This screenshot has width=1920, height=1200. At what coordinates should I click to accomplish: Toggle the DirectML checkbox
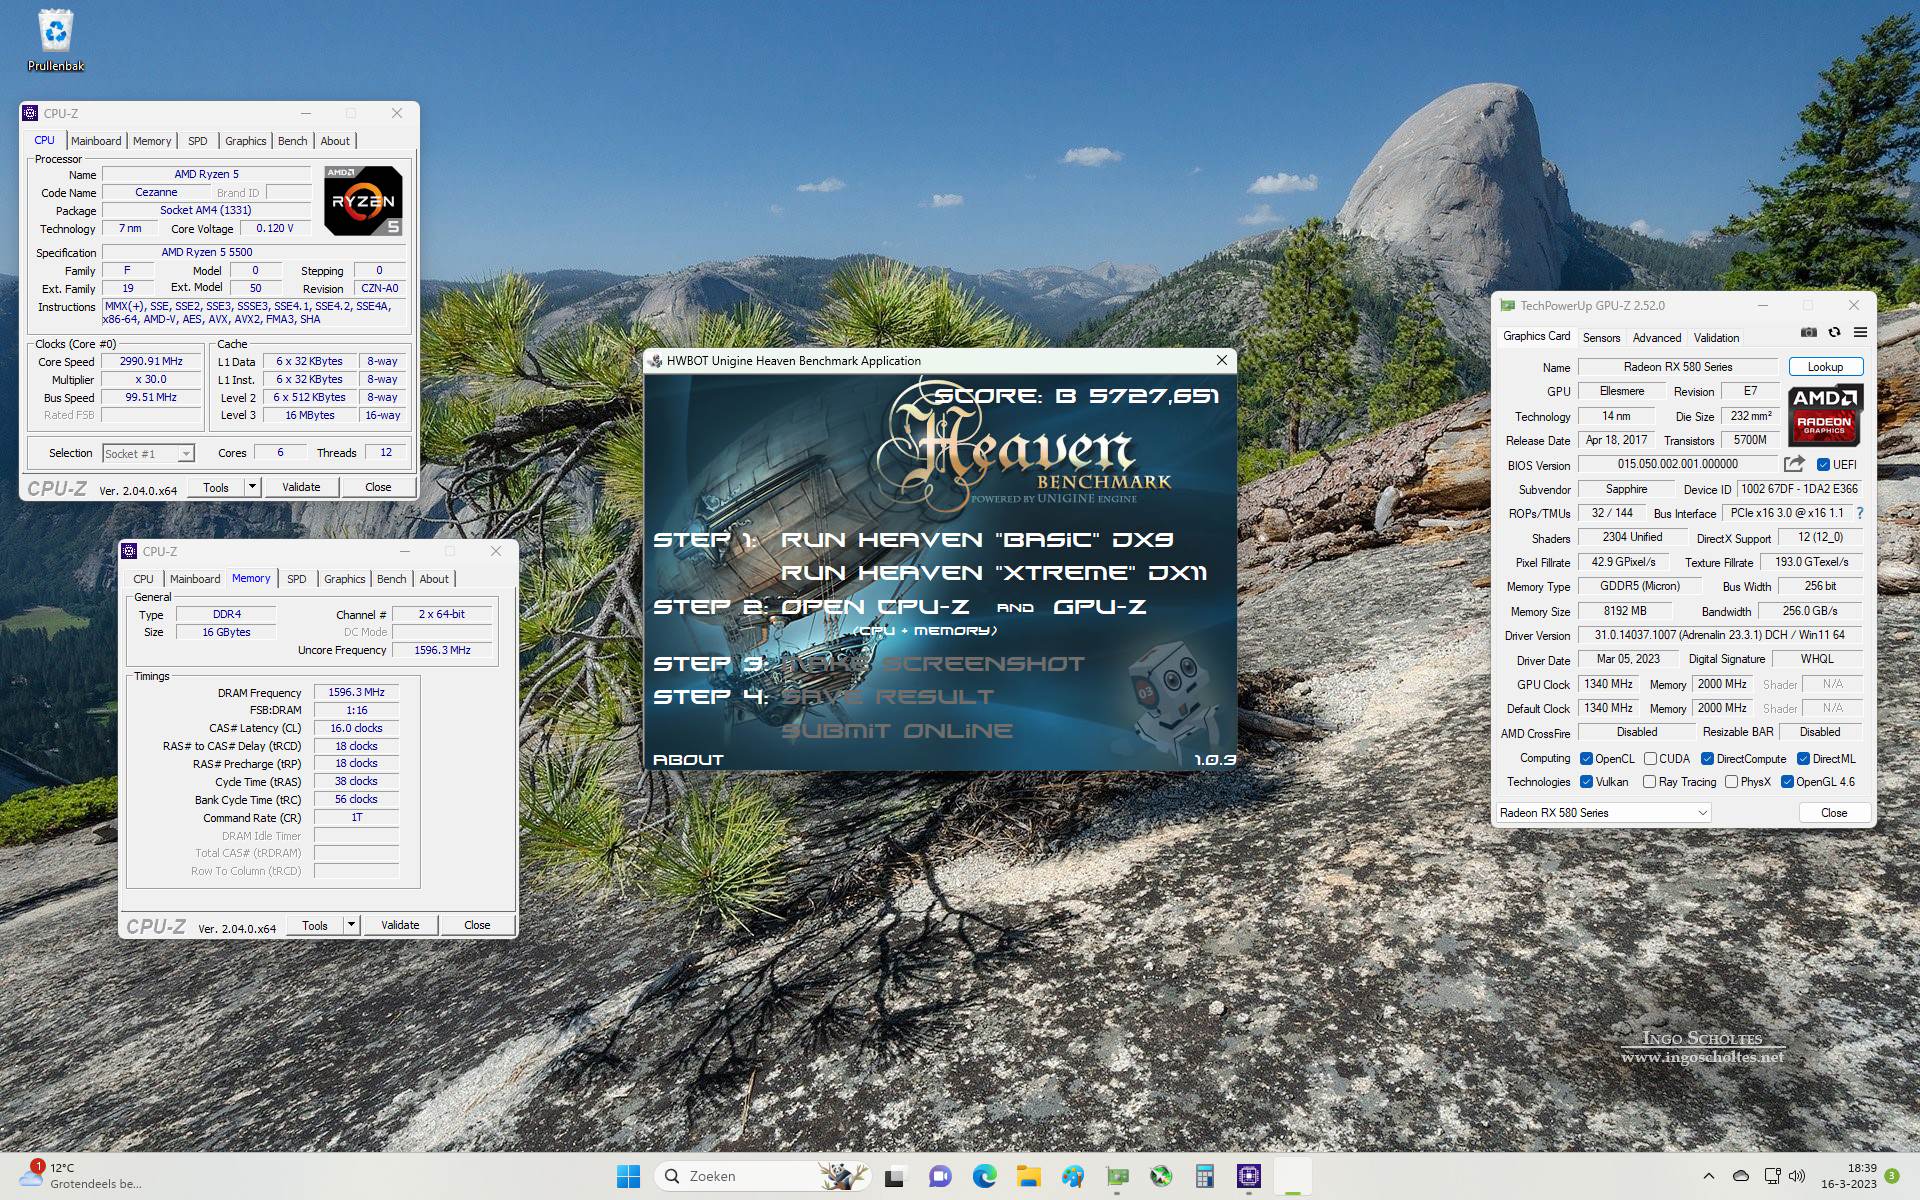(1803, 758)
